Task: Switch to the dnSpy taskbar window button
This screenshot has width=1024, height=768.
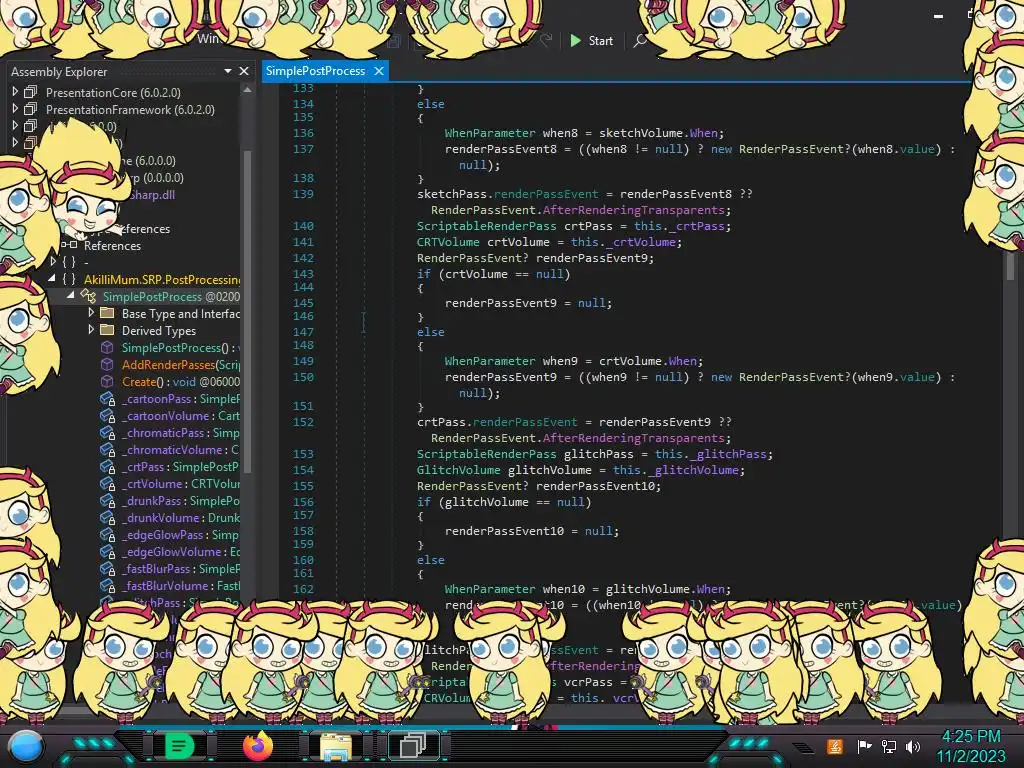Action: (x=413, y=745)
